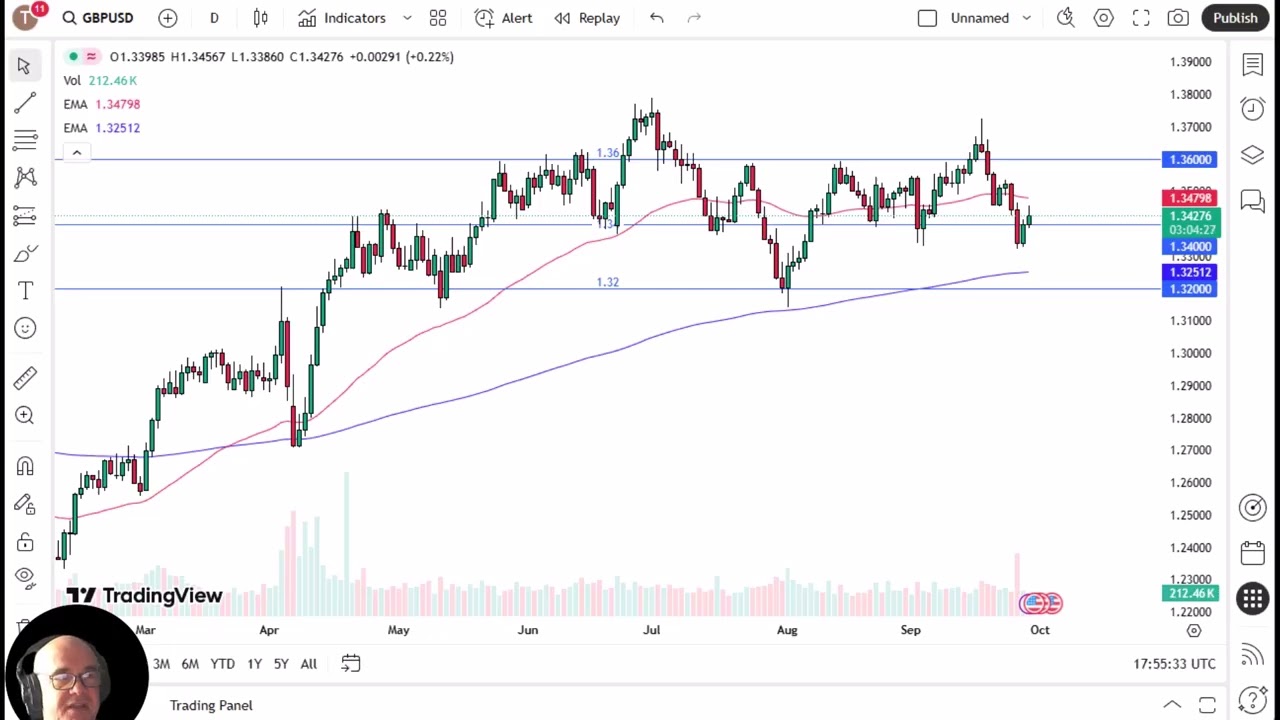Click the ruler measure tool
This screenshot has height=720, width=1280.
pyautogui.click(x=25, y=377)
